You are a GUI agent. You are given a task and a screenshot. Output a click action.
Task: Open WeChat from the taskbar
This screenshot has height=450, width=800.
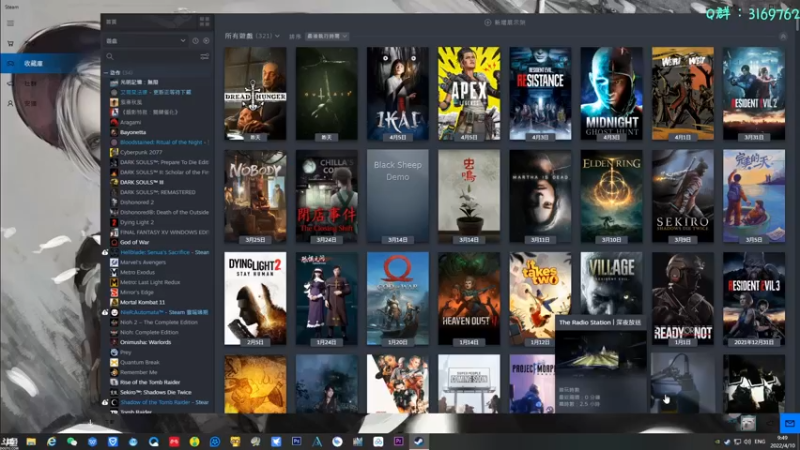click(x=72, y=442)
